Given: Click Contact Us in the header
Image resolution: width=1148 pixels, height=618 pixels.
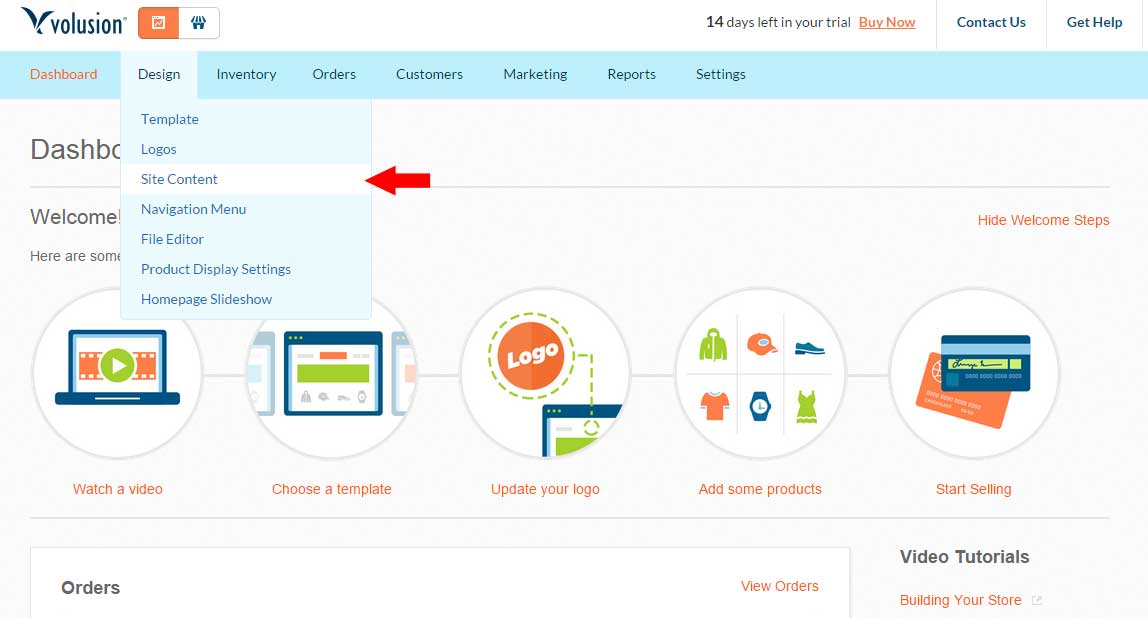Looking at the screenshot, I should tap(991, 22).
